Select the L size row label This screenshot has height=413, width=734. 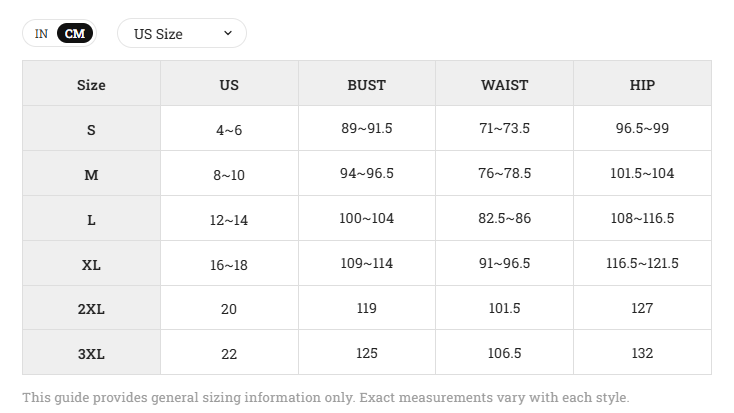(91, 220)
